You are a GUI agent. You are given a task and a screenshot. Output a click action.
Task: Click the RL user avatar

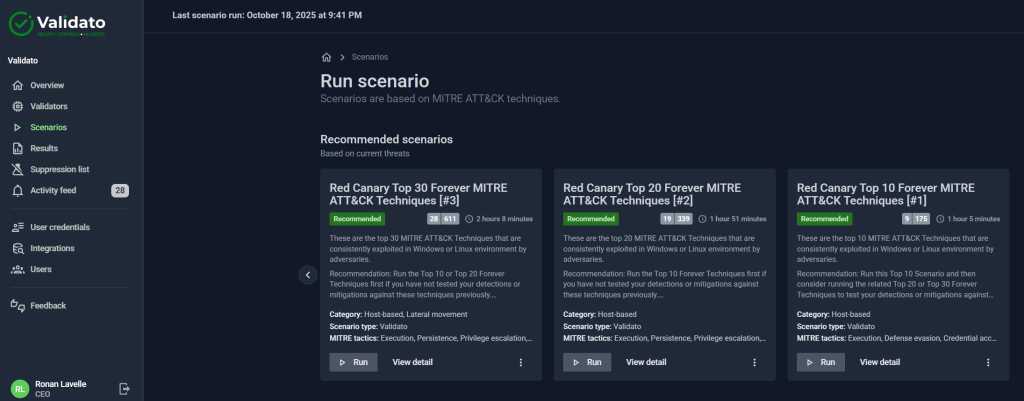tap(20, 388)
